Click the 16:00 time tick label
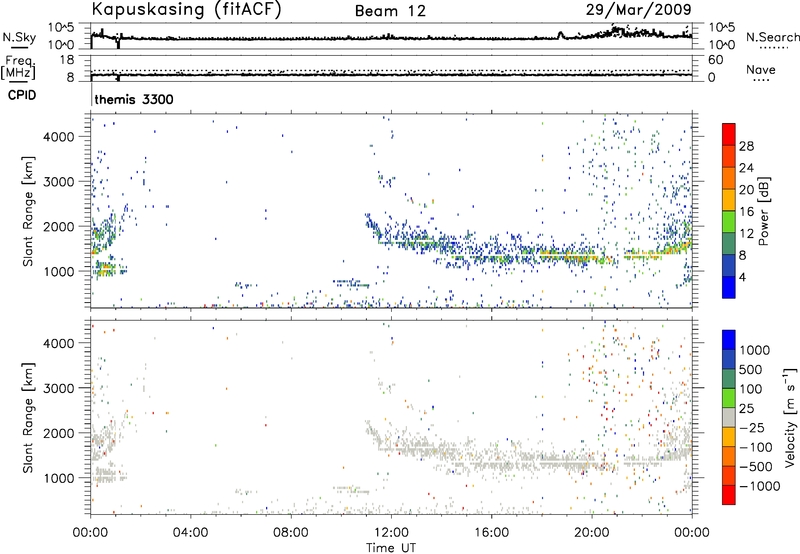Viewport: 800px width, 554px height. [491, 533]
